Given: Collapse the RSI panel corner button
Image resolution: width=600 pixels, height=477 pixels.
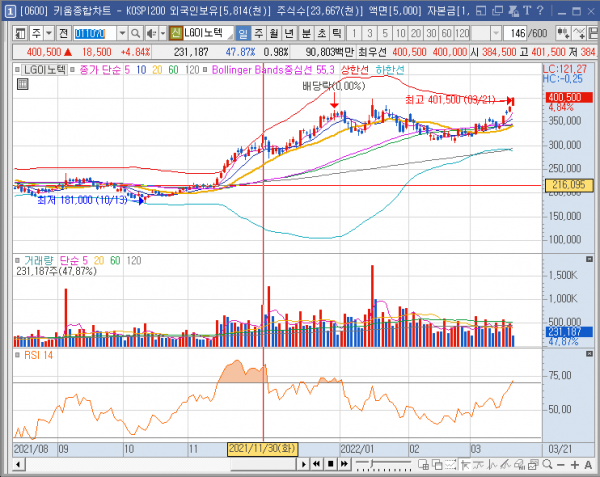Looking at the screenshot, I should pos(589,354).
